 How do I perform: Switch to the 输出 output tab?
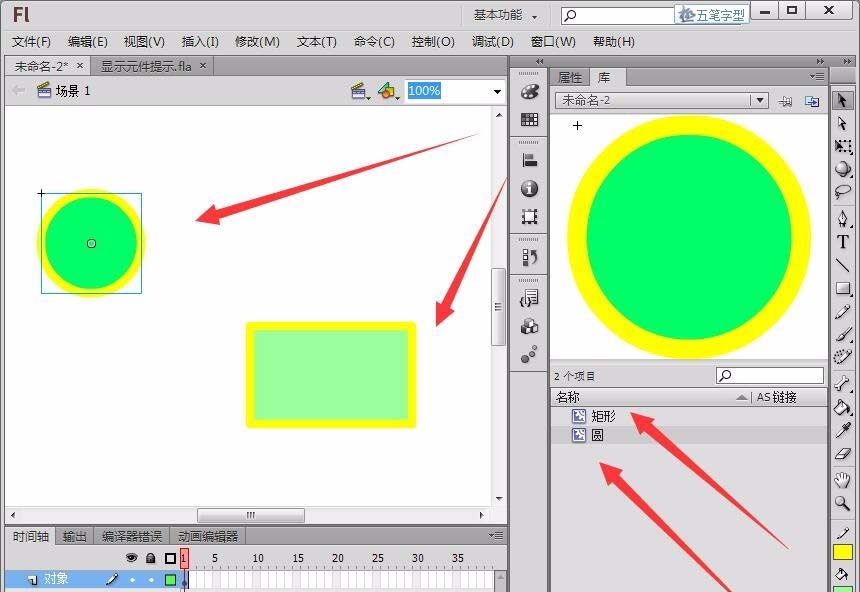[x=75, y=536]
